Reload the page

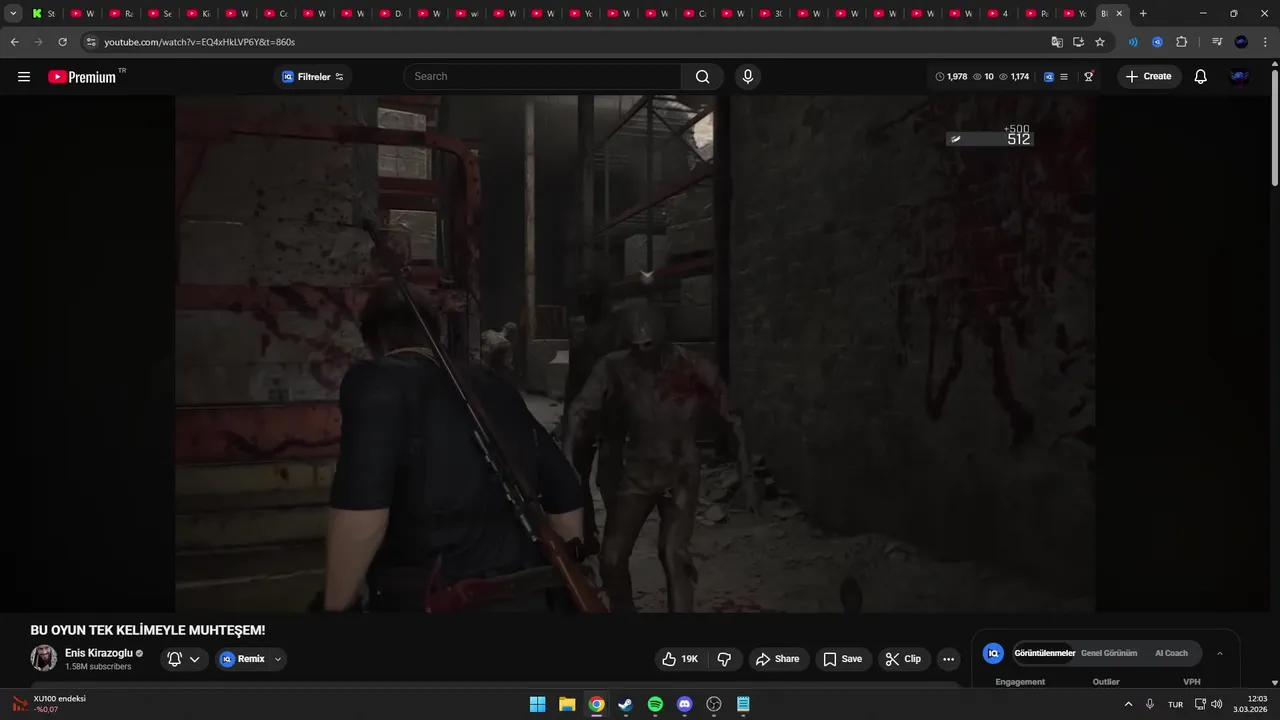62,42
